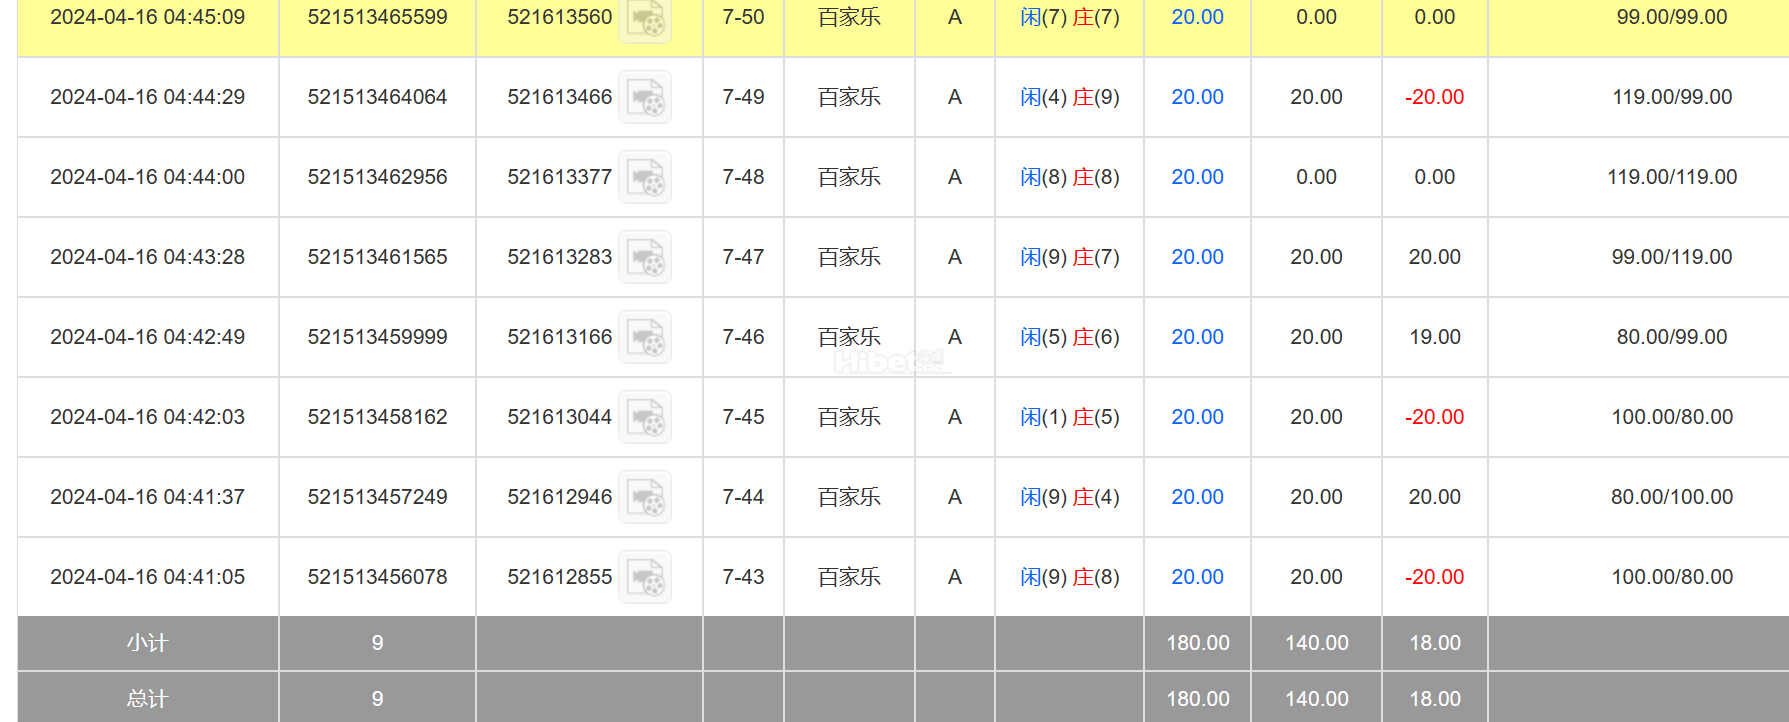Image resolution: width=1789 pixels, height=722 pixels.
Task: Open video replay icon for round 521613560
Action: pyautogui.click(x=645, y=18)
